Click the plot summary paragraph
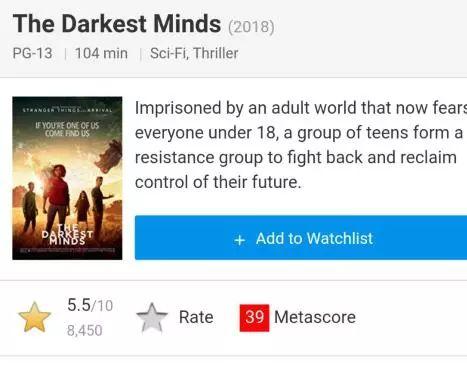467x367 pixels. point(301,145)
